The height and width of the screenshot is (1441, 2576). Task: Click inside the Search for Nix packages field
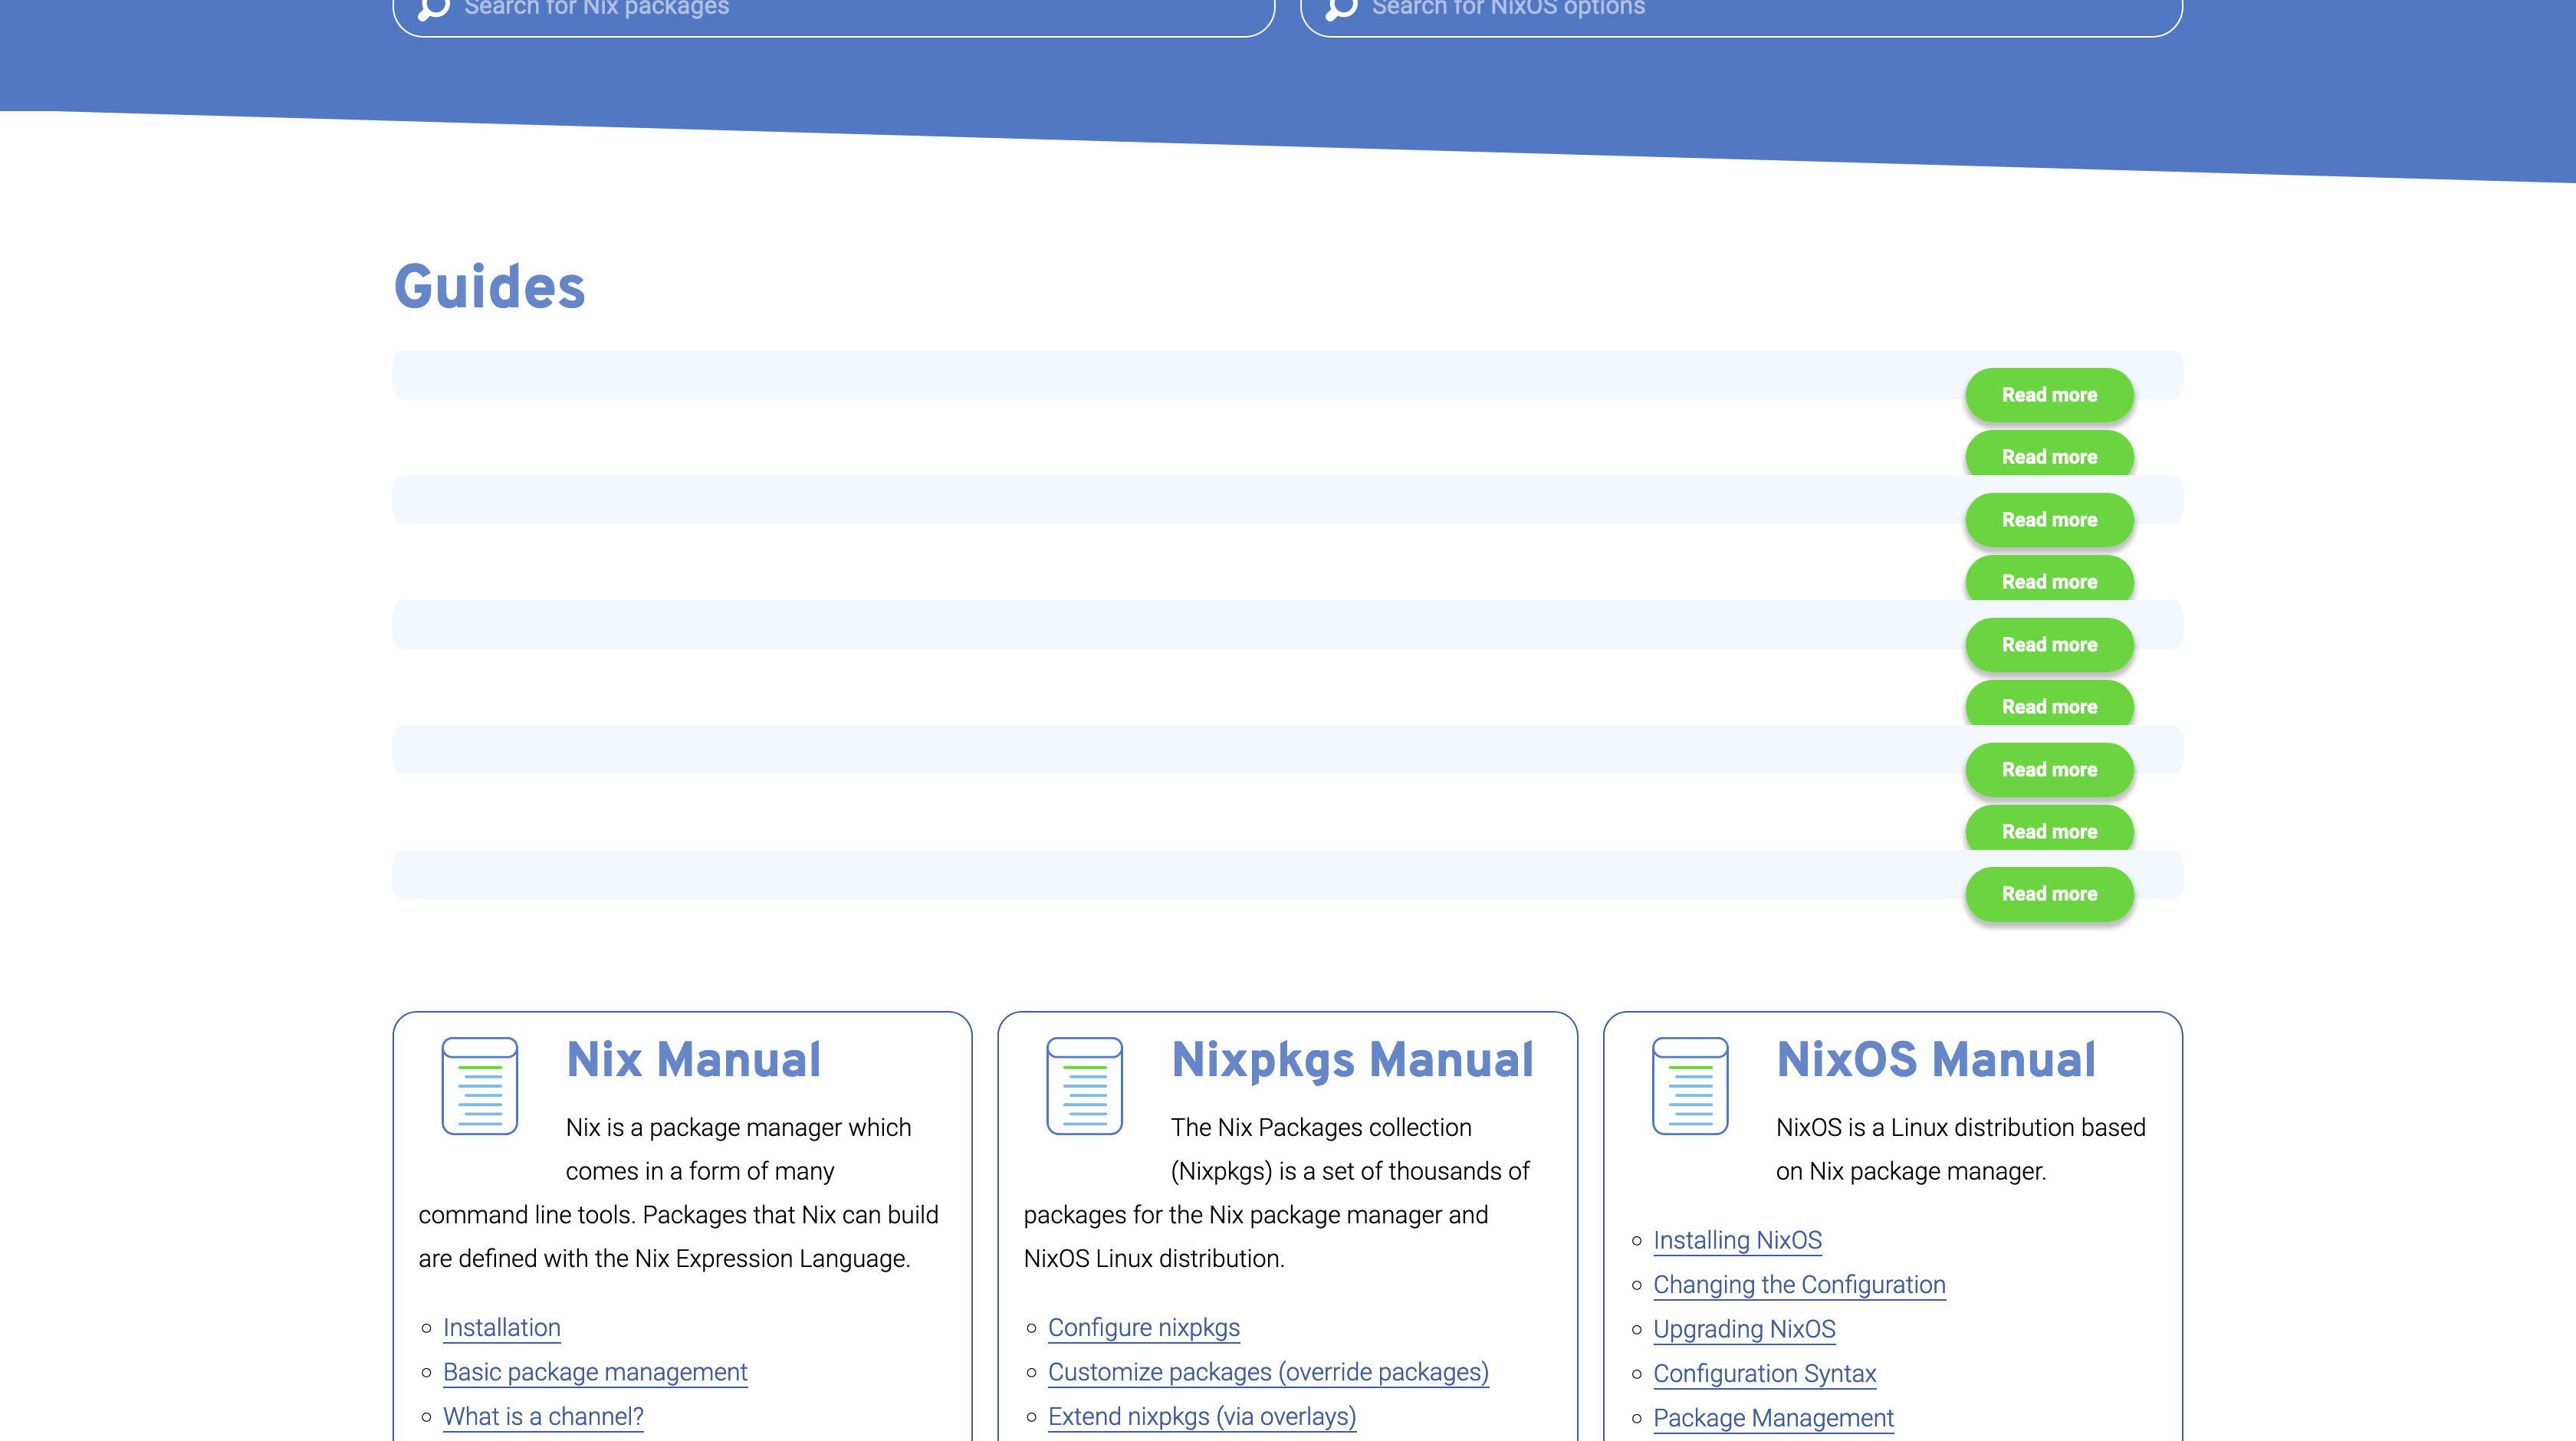[x=800, y=9]
